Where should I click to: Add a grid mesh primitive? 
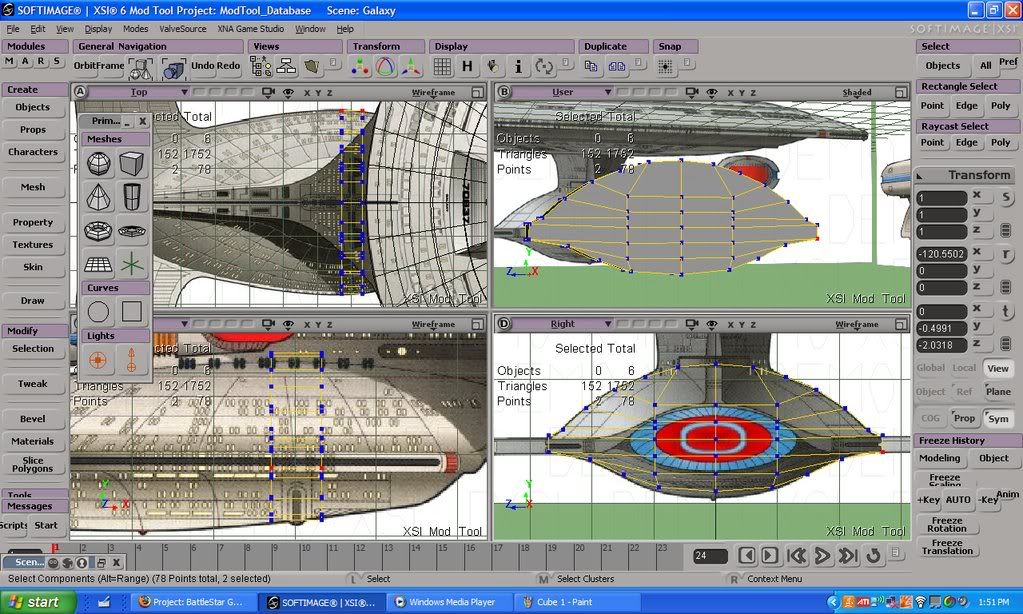[99, 264]
